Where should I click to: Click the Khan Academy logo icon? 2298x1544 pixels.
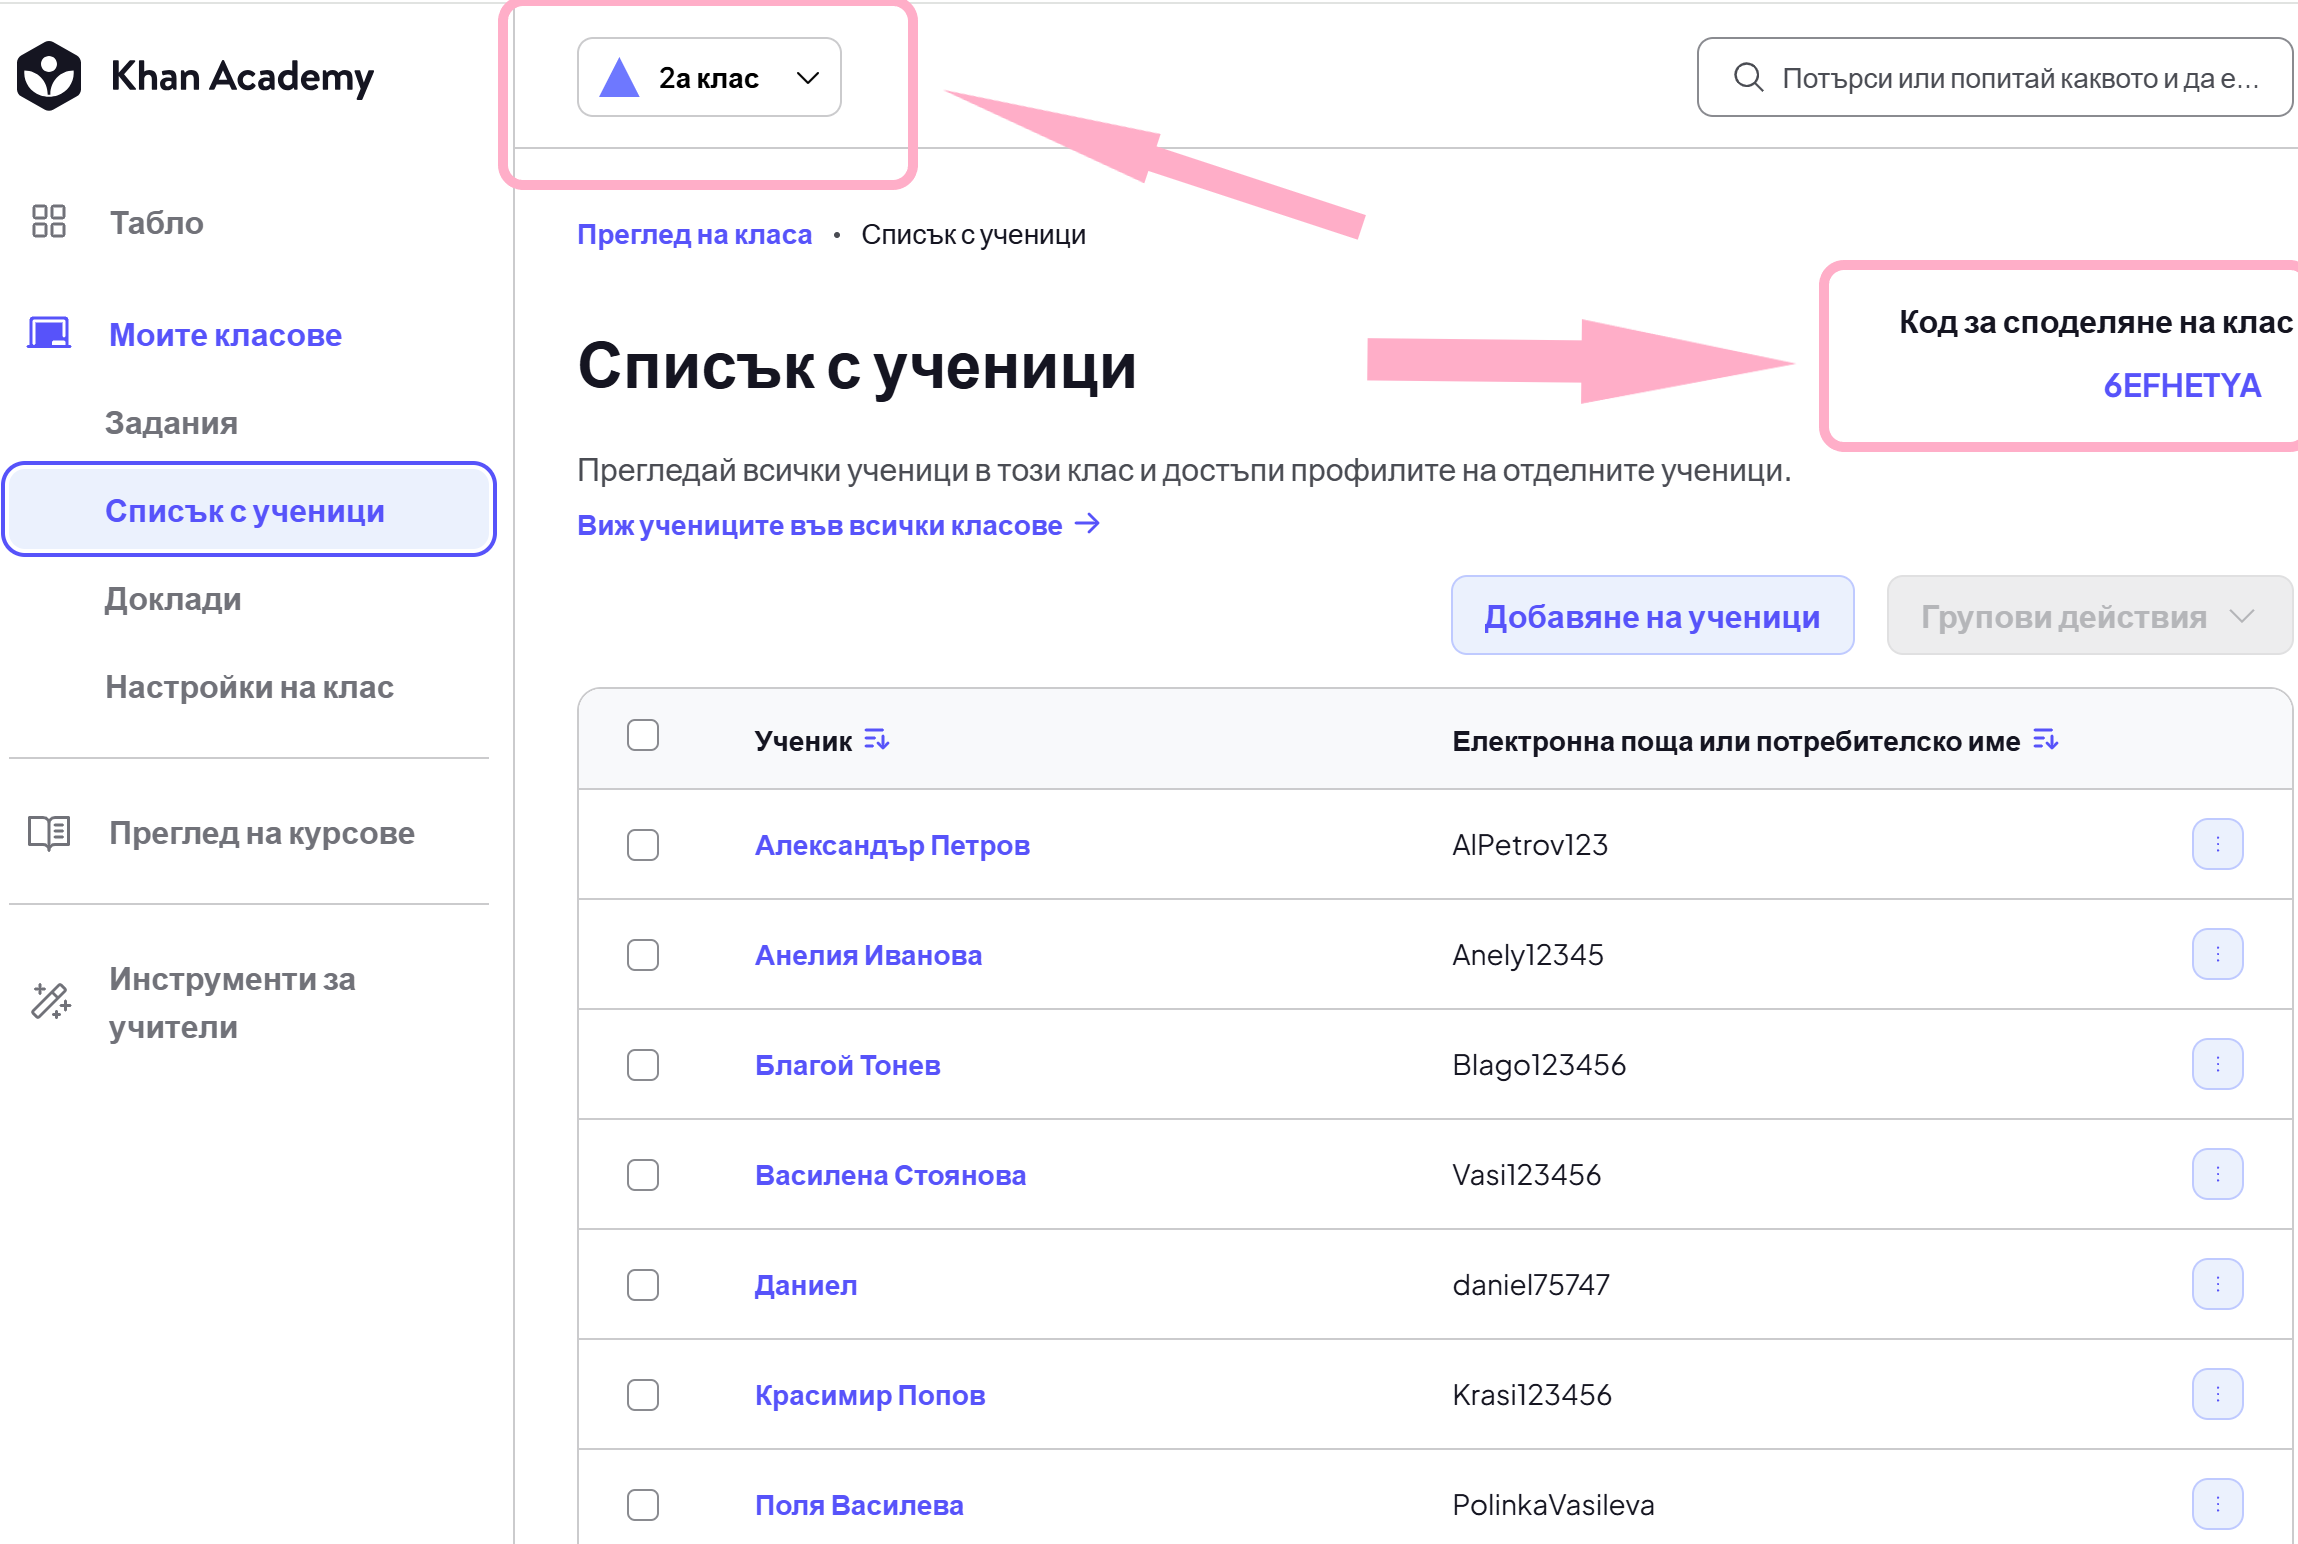coord(48,76)
